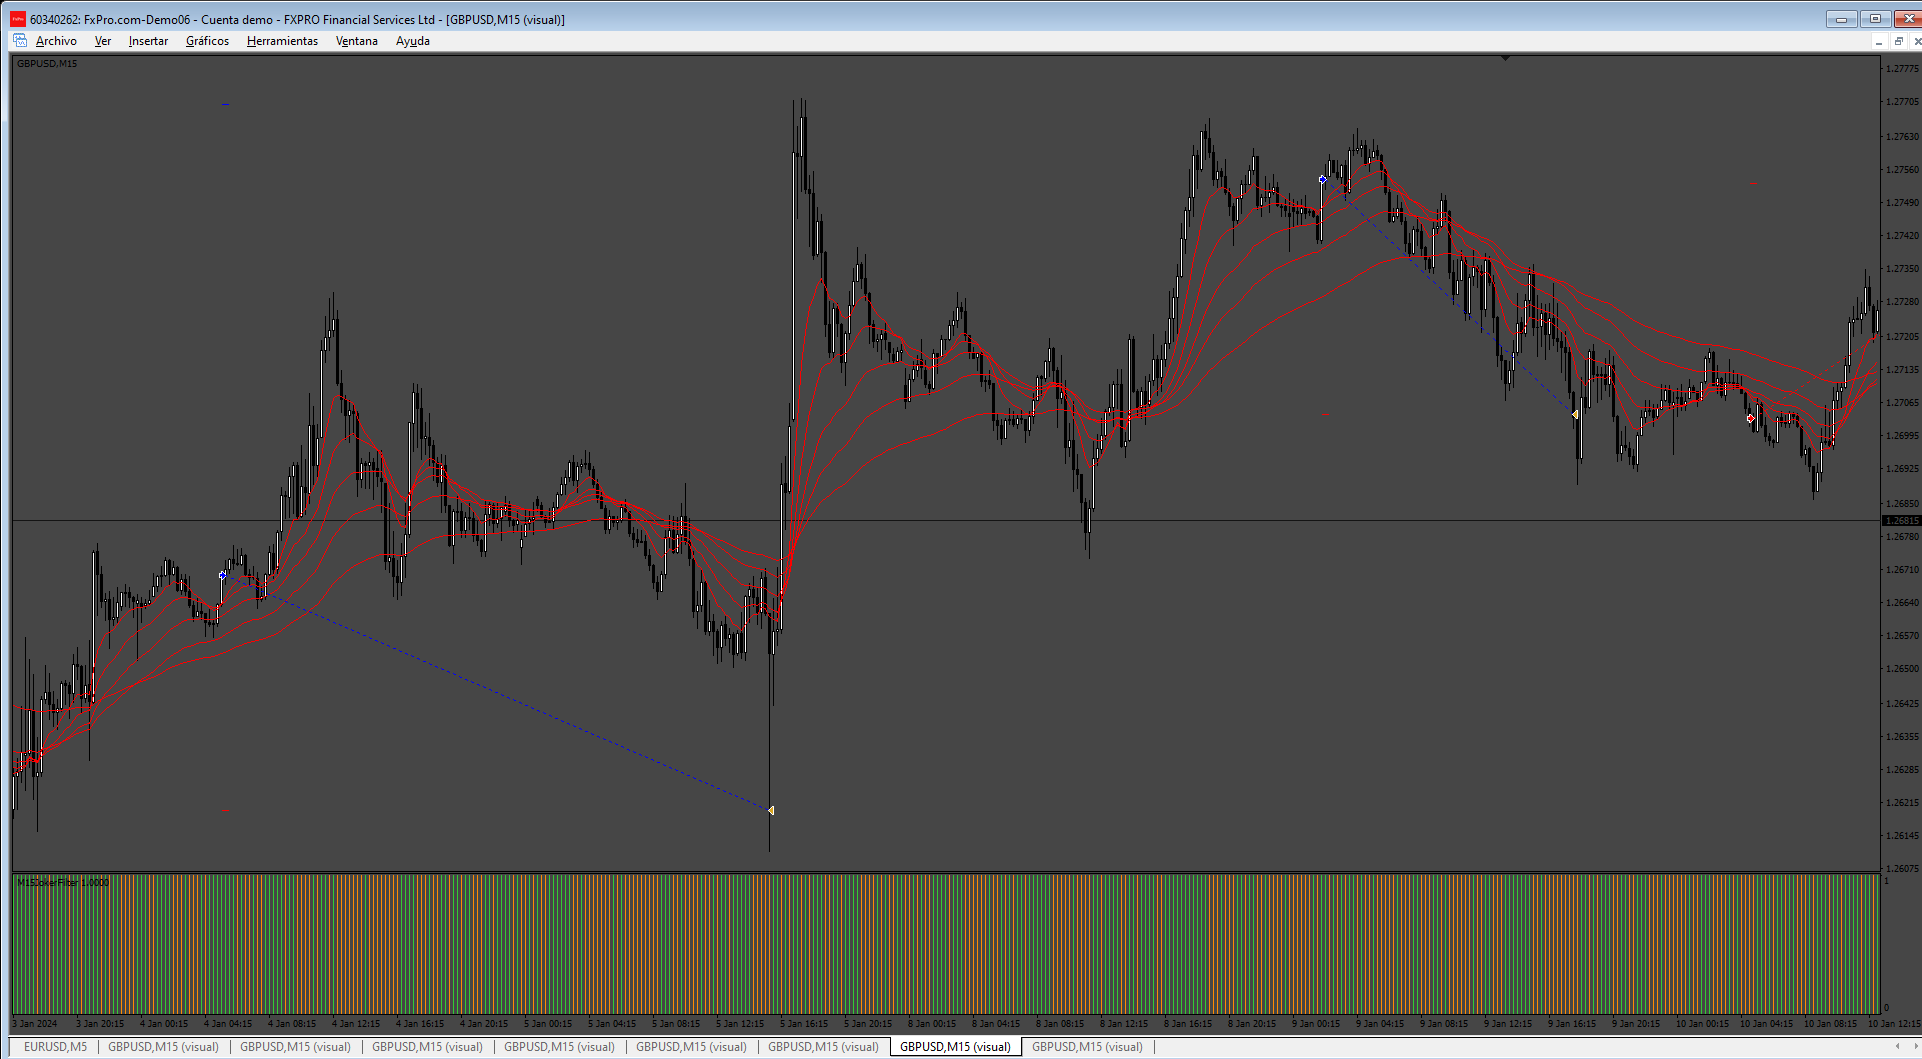
Task: Open the Archivo menu
Action: 56,41
